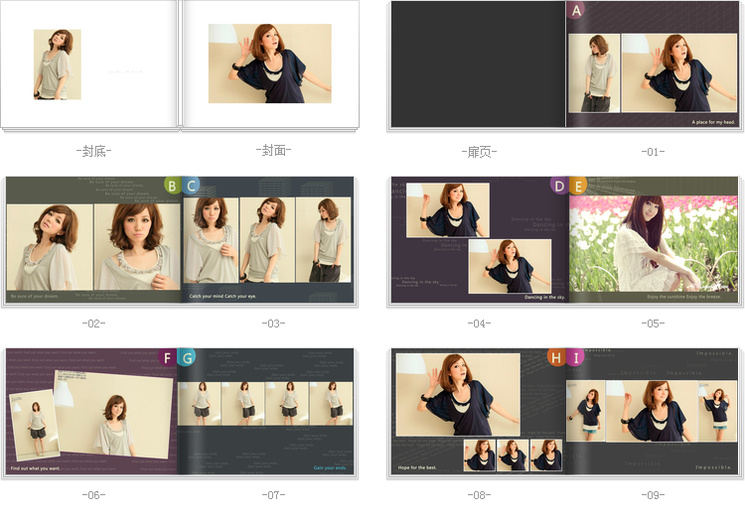The height and width of the screenshot is (519, 745).
Task: Click the pink letter A badge
Action: click(576, 12)
